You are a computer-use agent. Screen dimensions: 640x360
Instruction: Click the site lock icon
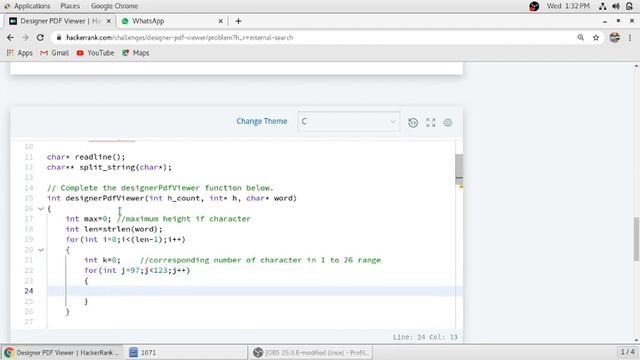59,38
